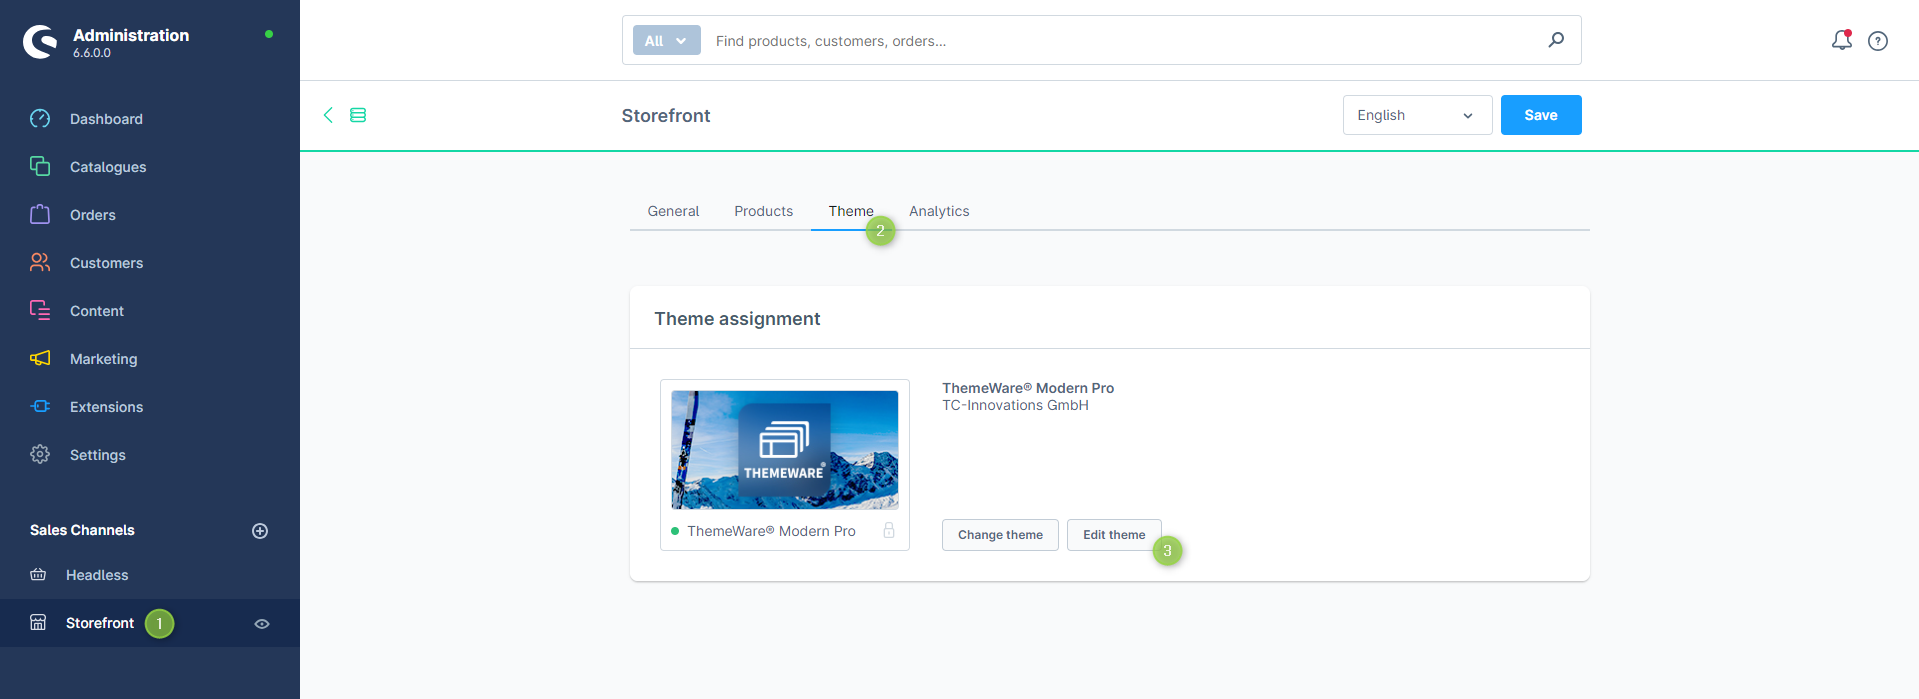Switch to the Analytics tab
This screenshot has height=699, width=1919.
(939, 211)
